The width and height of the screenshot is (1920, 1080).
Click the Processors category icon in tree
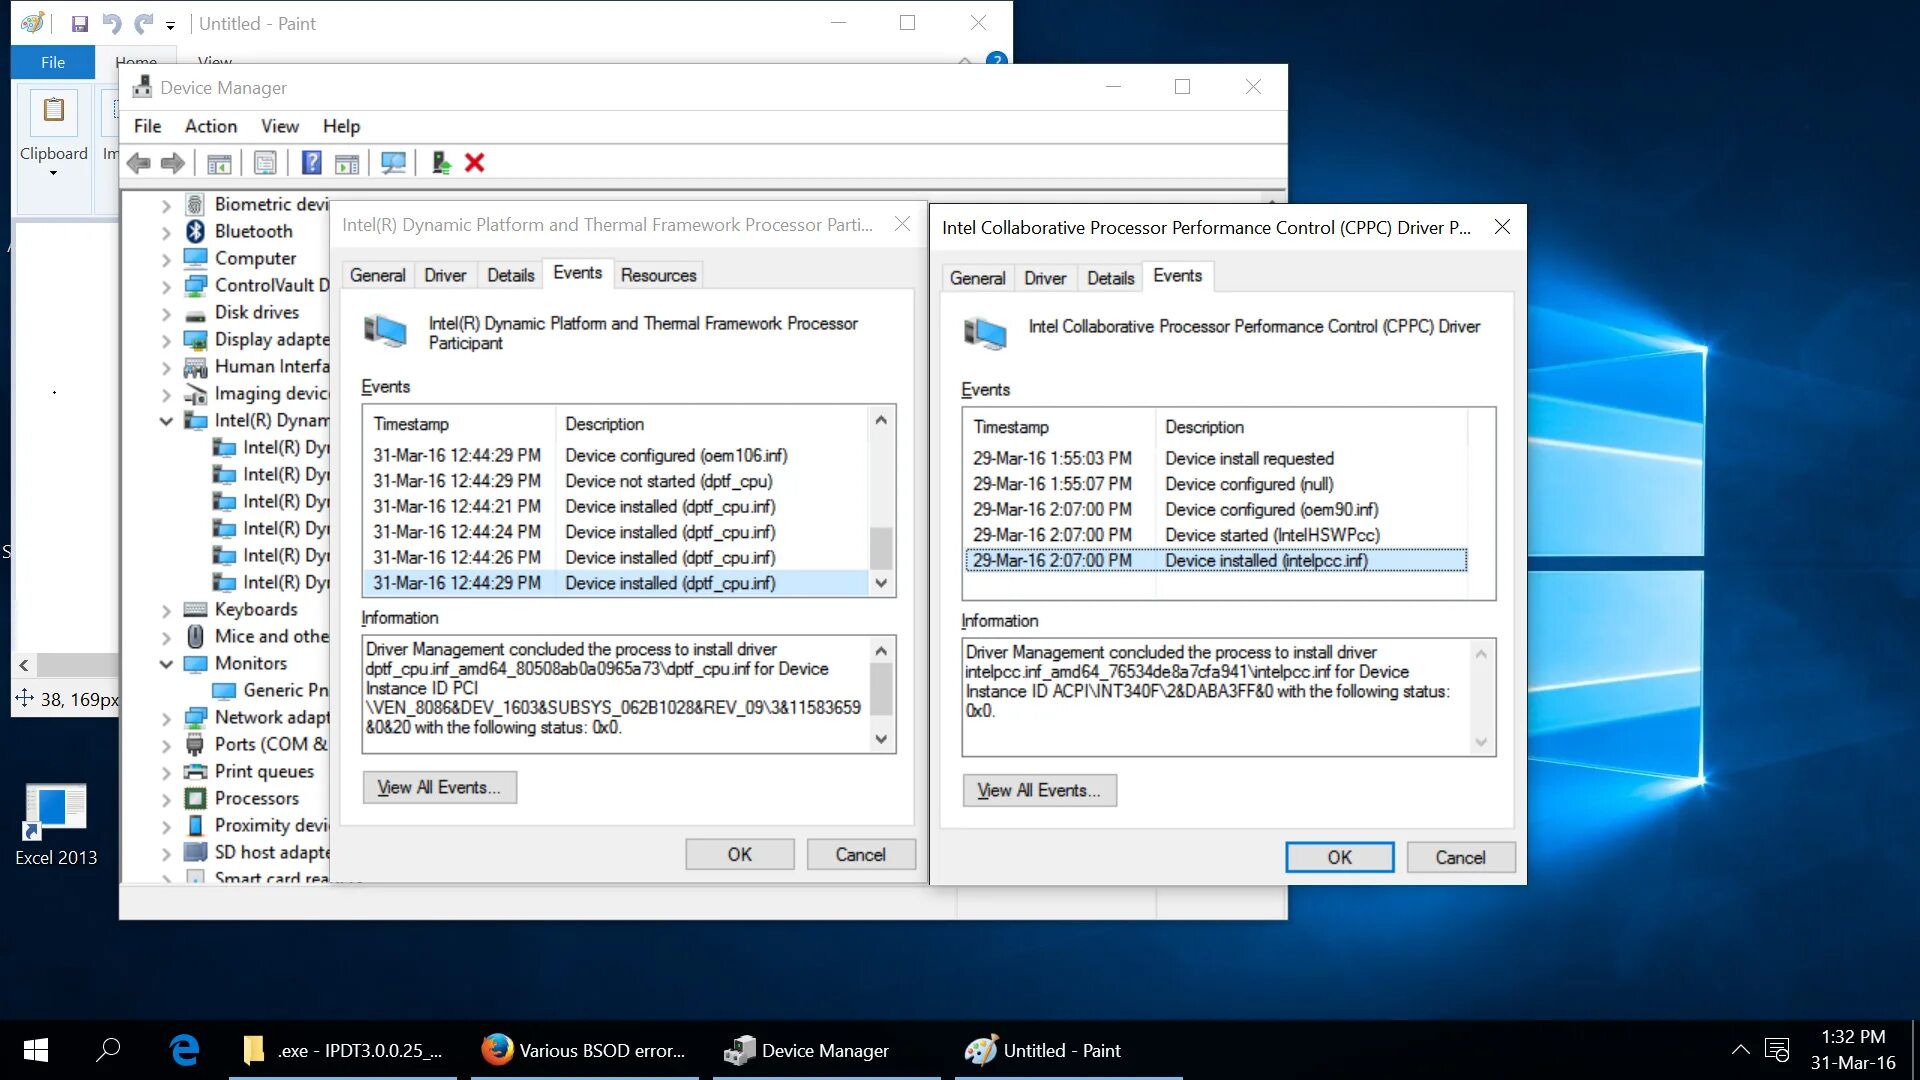click(x=196, y=798)
